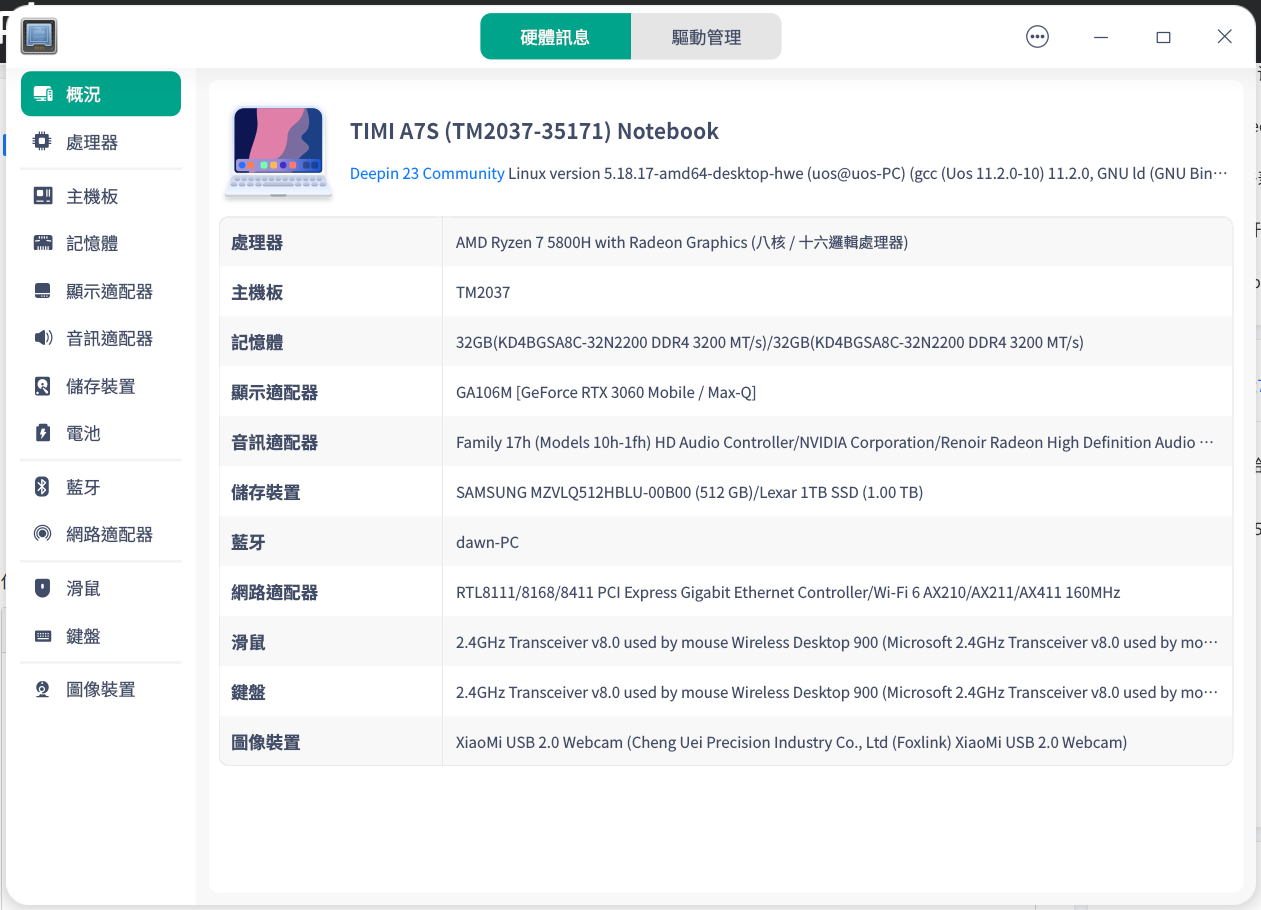
Task: Click the 主機板 row label in the table
Action: click(x=257, y=292)
